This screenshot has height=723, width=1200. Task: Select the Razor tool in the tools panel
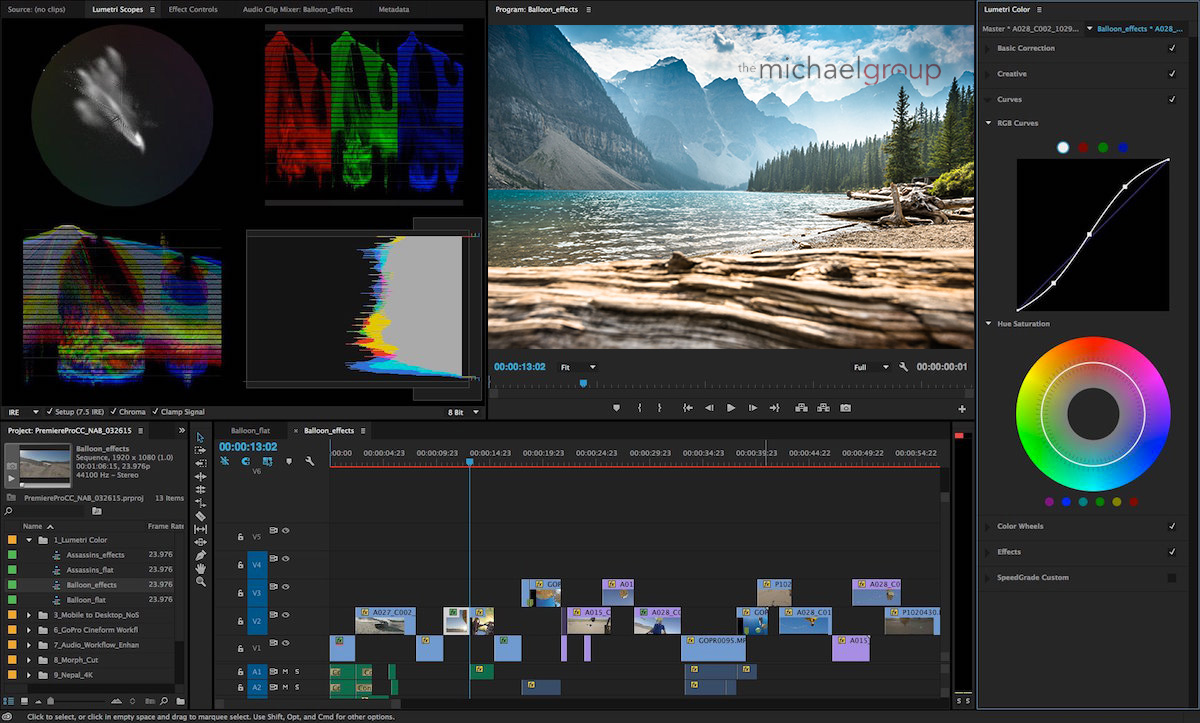pos(200,516)
